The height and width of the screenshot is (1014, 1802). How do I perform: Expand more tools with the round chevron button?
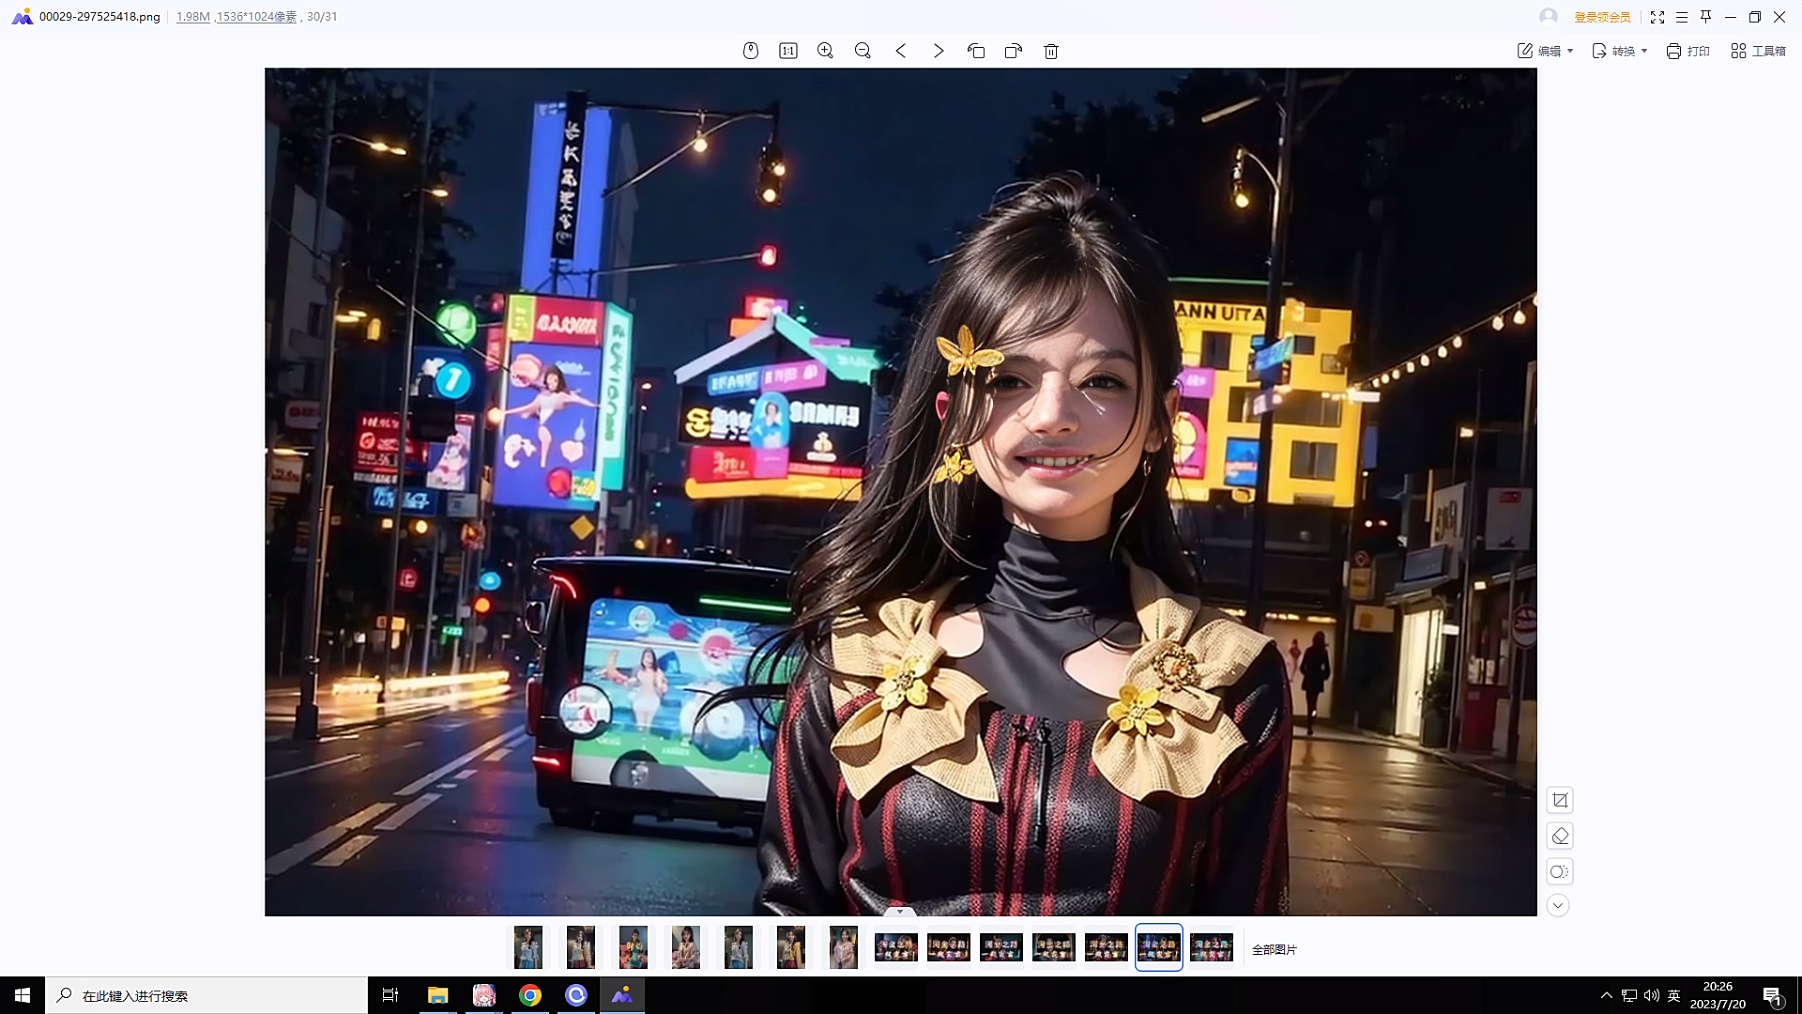pyautogui.click(x=1558, y=906)
